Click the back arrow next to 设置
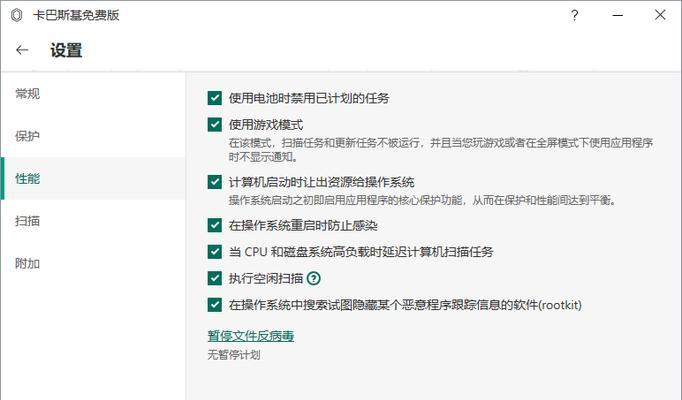The image size is (682, 400). [x=22, y=50]
